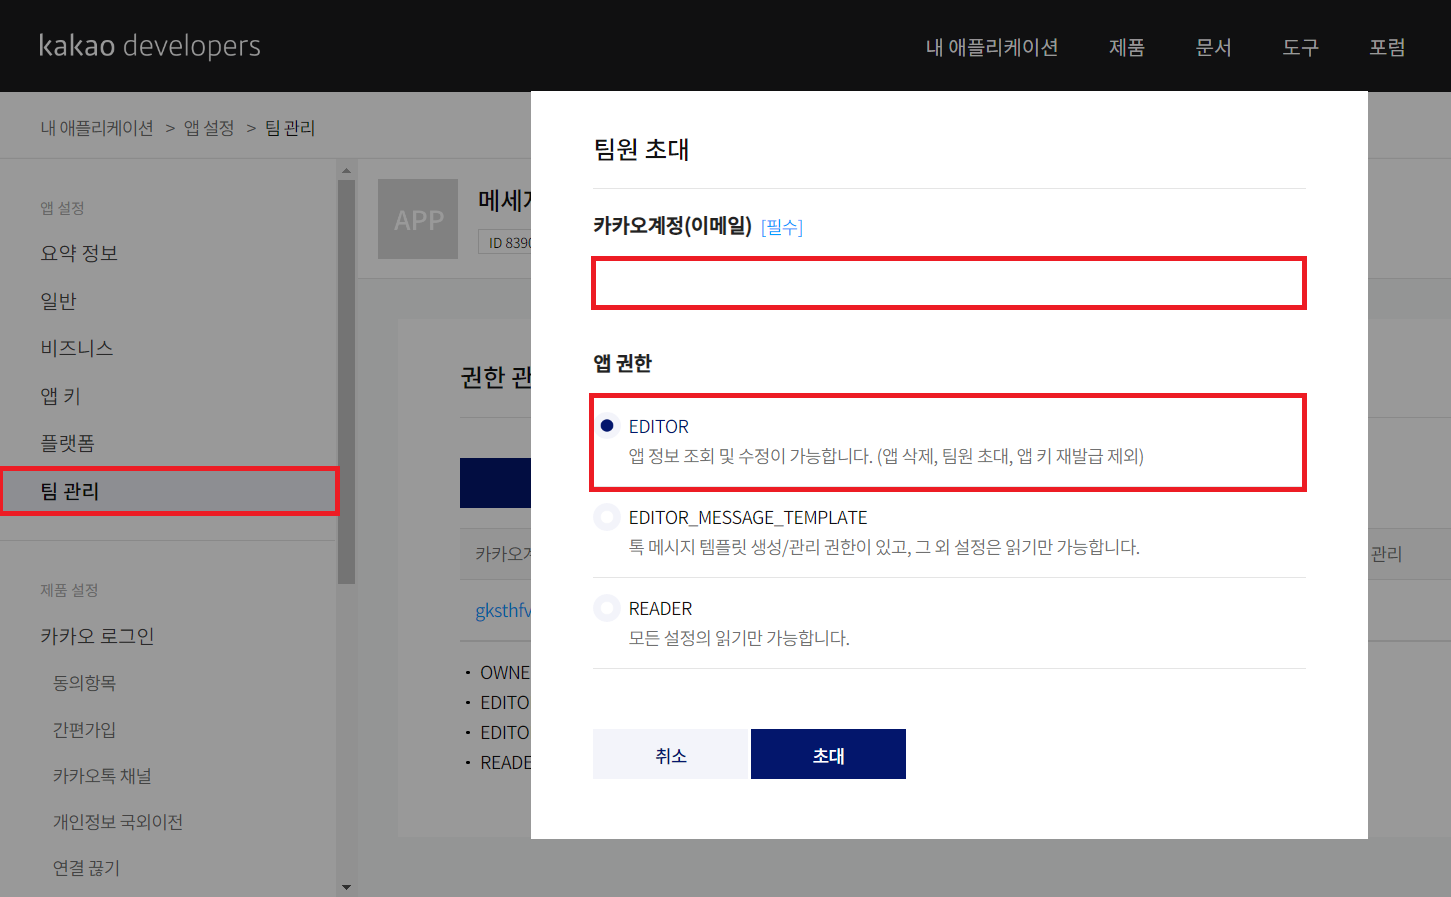Image resolution: width=1451 pixels, height=897 pixels.
Task: Click the gray APP thumbnail icon
Action: pos(418,219)
